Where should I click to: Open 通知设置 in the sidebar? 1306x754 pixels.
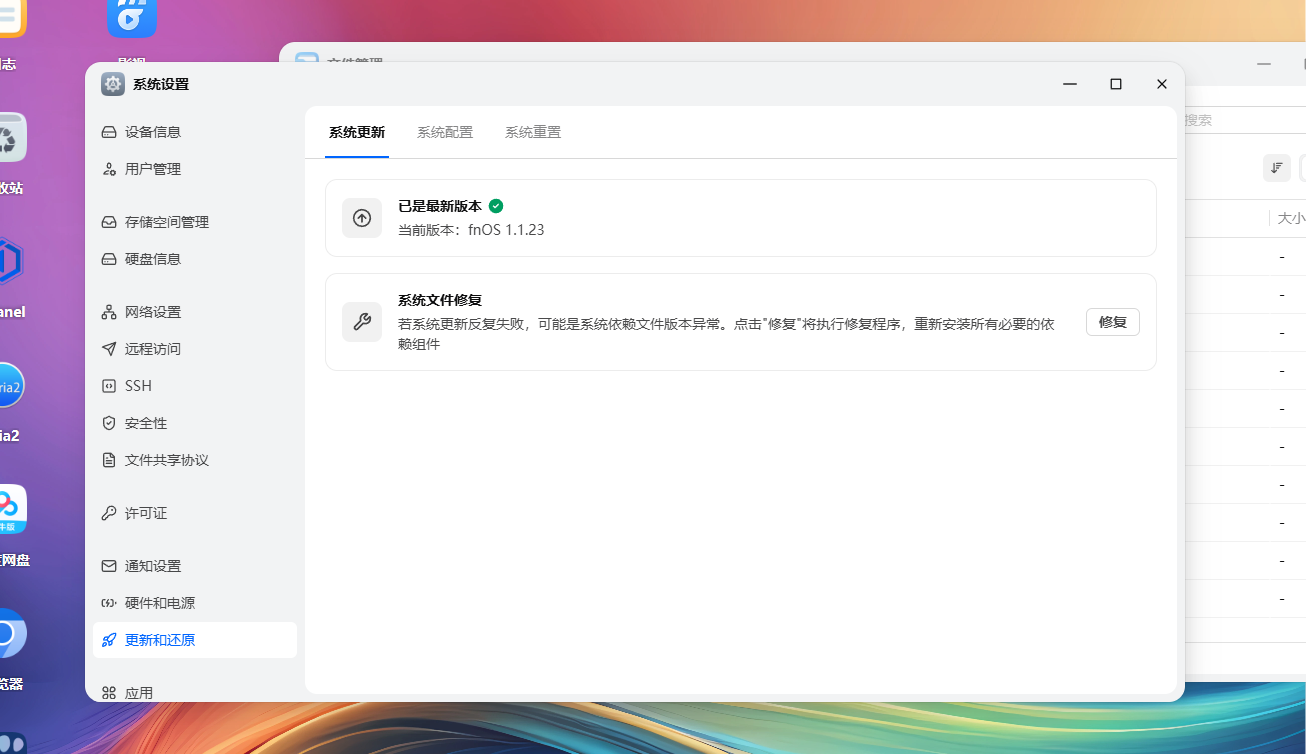pos(195,566)
